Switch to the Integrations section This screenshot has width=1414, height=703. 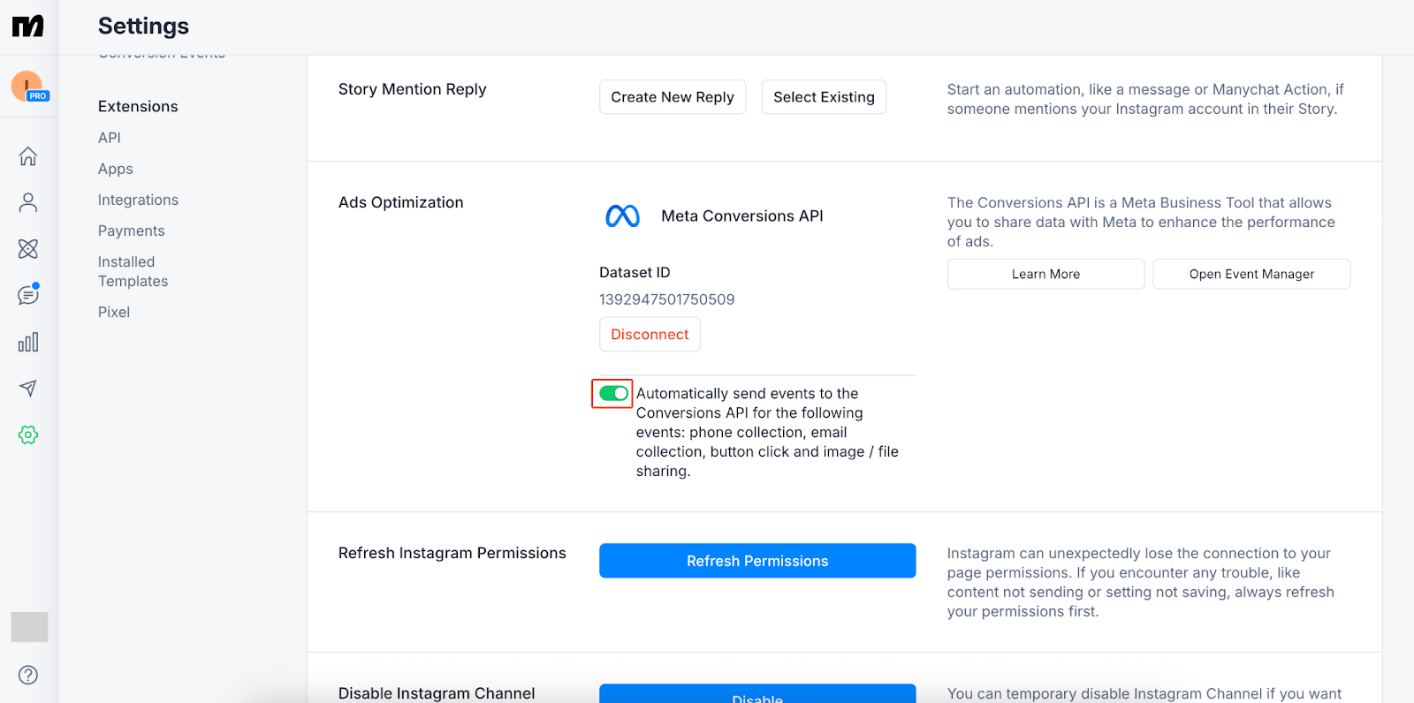[138, 199]
